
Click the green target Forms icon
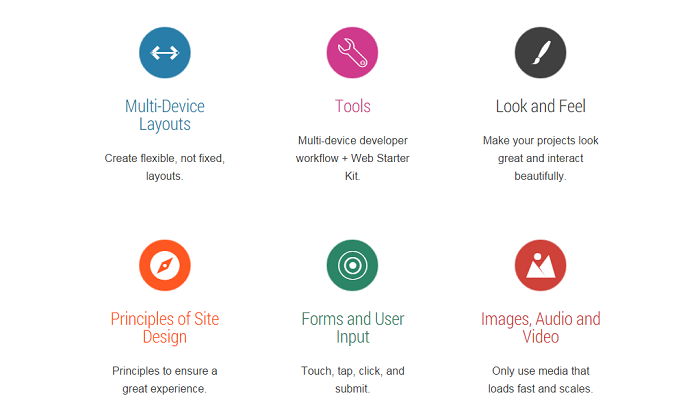click(x=352, y=265)
